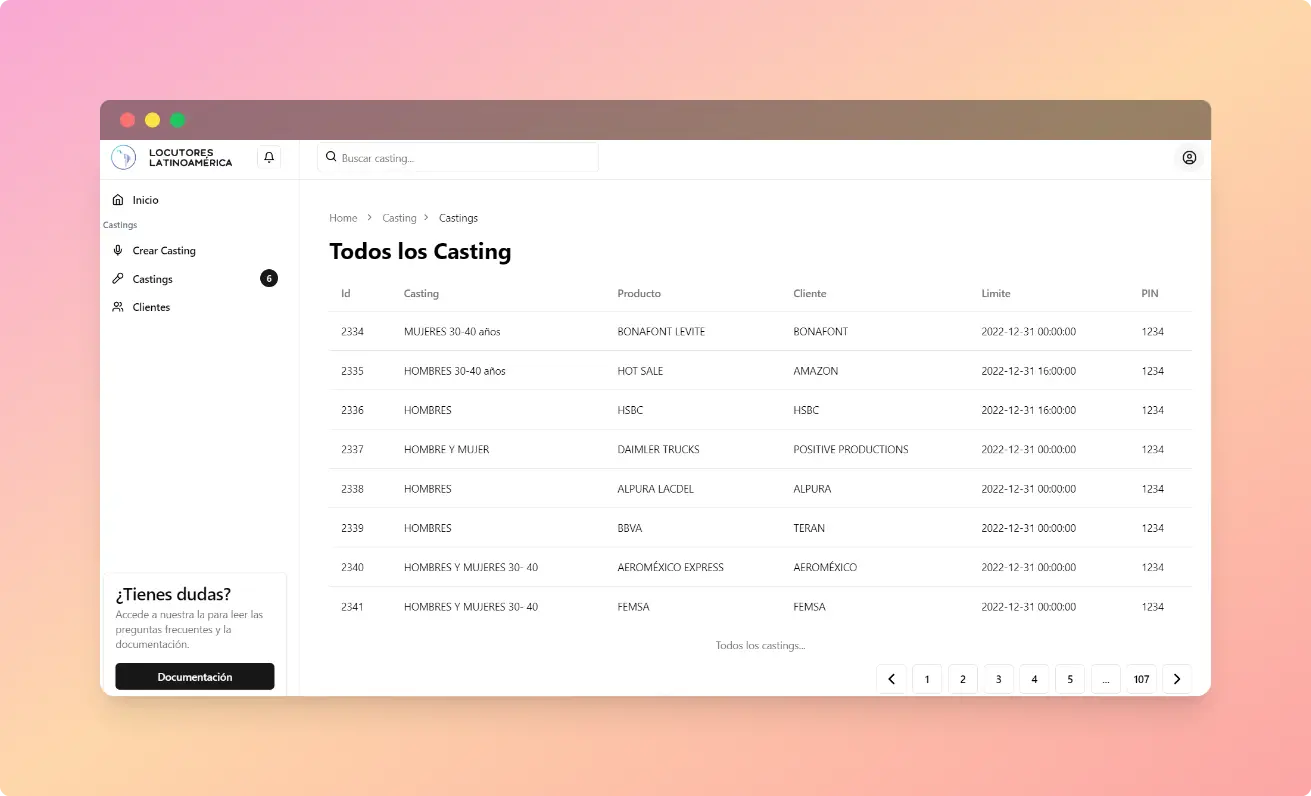Click the Castings badge showing 6
The width and height of the screenshot is (1311, 796).
(268, 279)
